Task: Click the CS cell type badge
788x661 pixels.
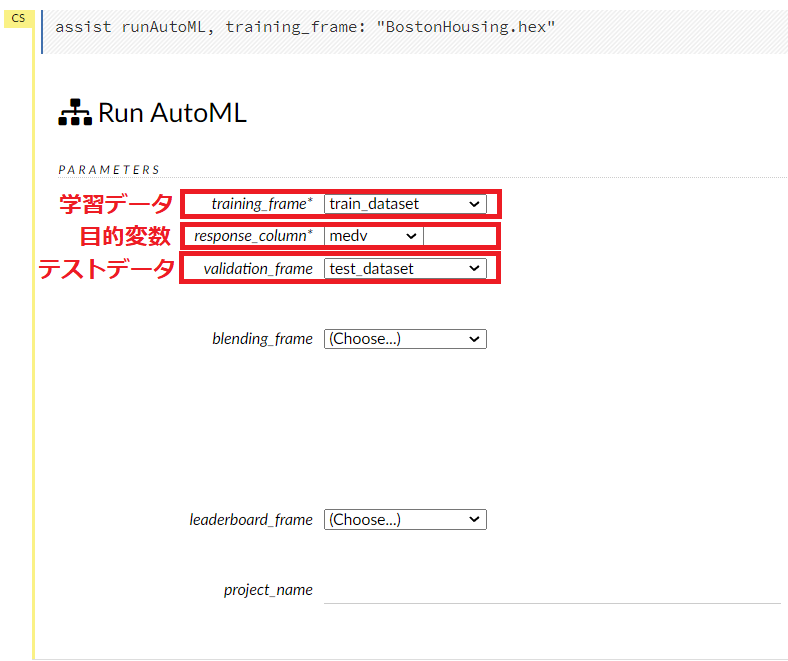Action: click(x=18, y=18)
